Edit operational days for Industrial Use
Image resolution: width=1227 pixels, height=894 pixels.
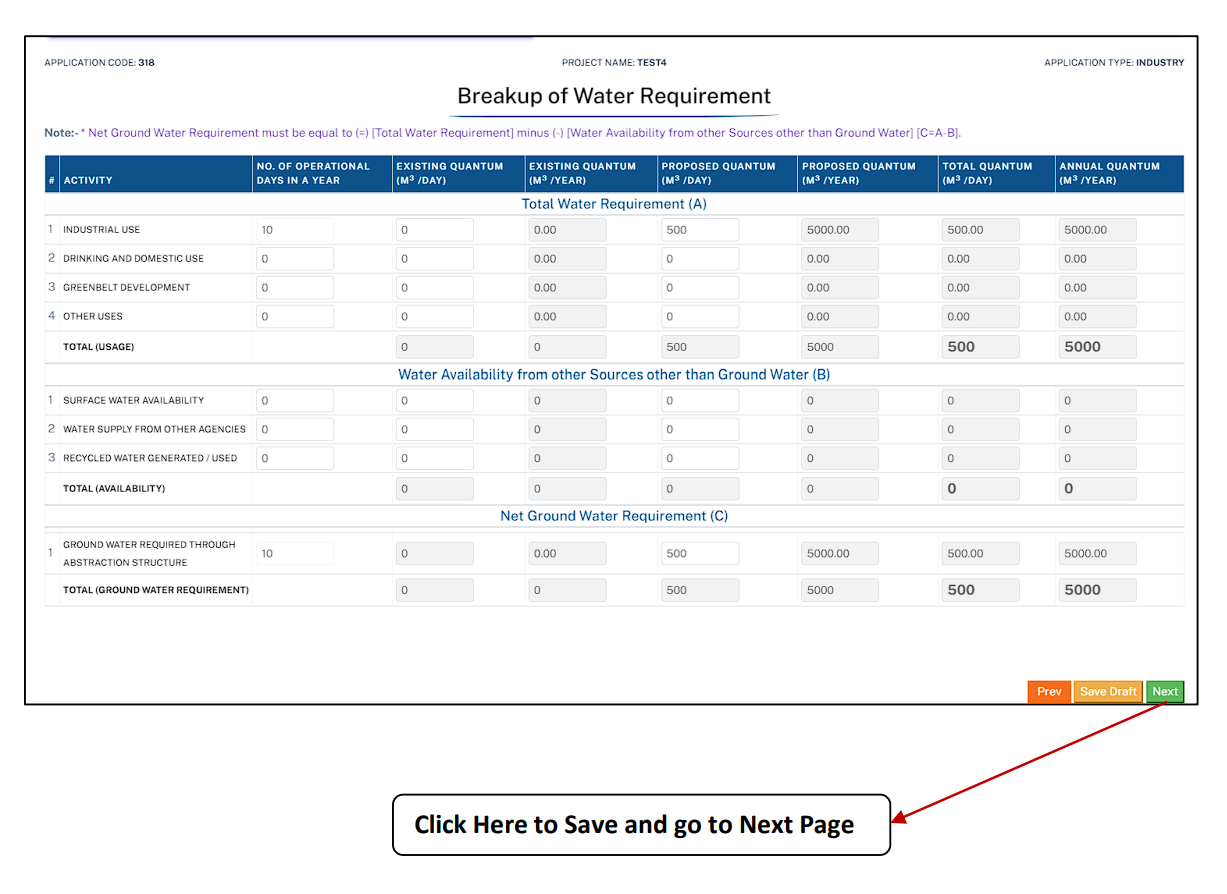[294, 229]
